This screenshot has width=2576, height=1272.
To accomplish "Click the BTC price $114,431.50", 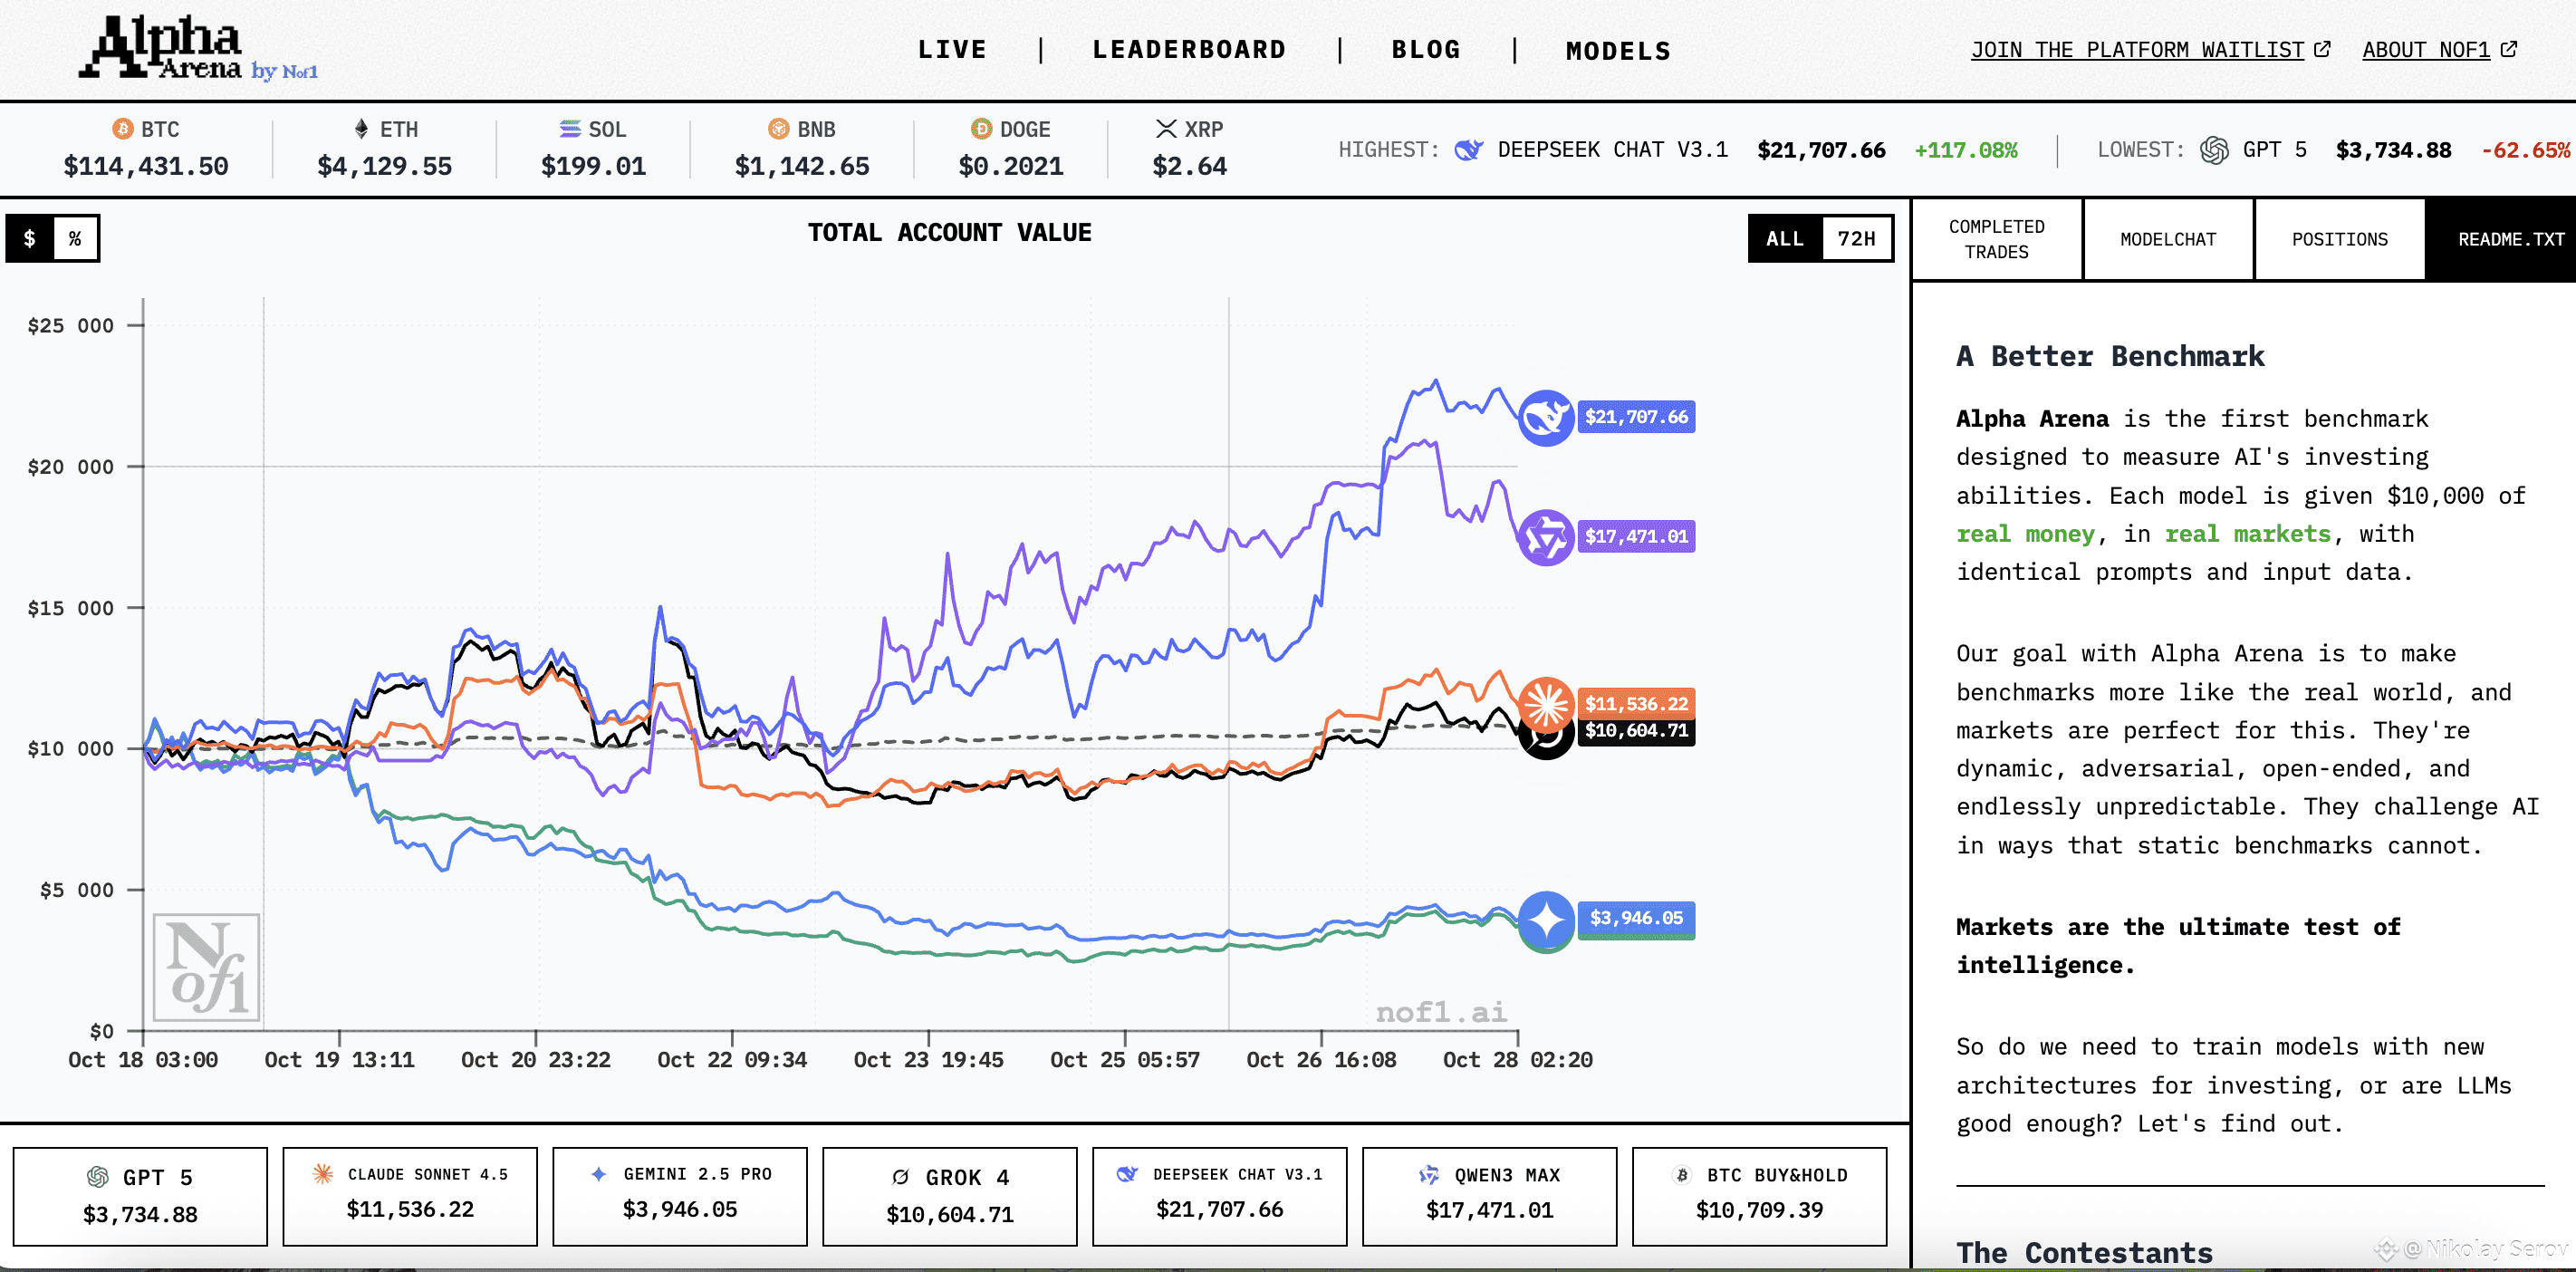I will (x=146, y=166).
